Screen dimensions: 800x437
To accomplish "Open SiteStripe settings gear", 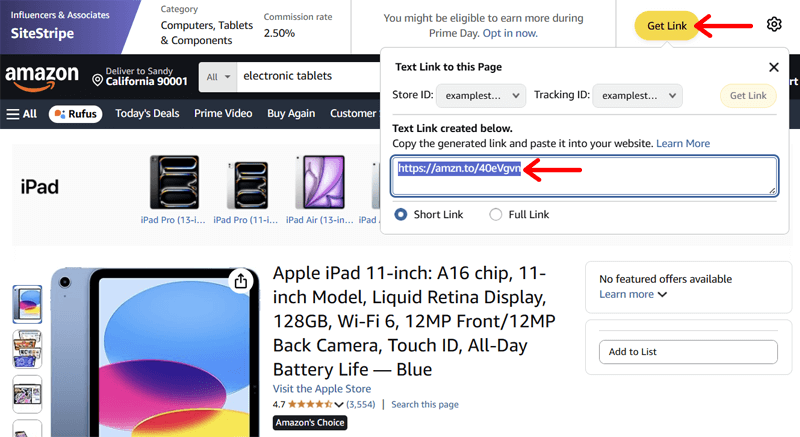I will click(774, 24).
